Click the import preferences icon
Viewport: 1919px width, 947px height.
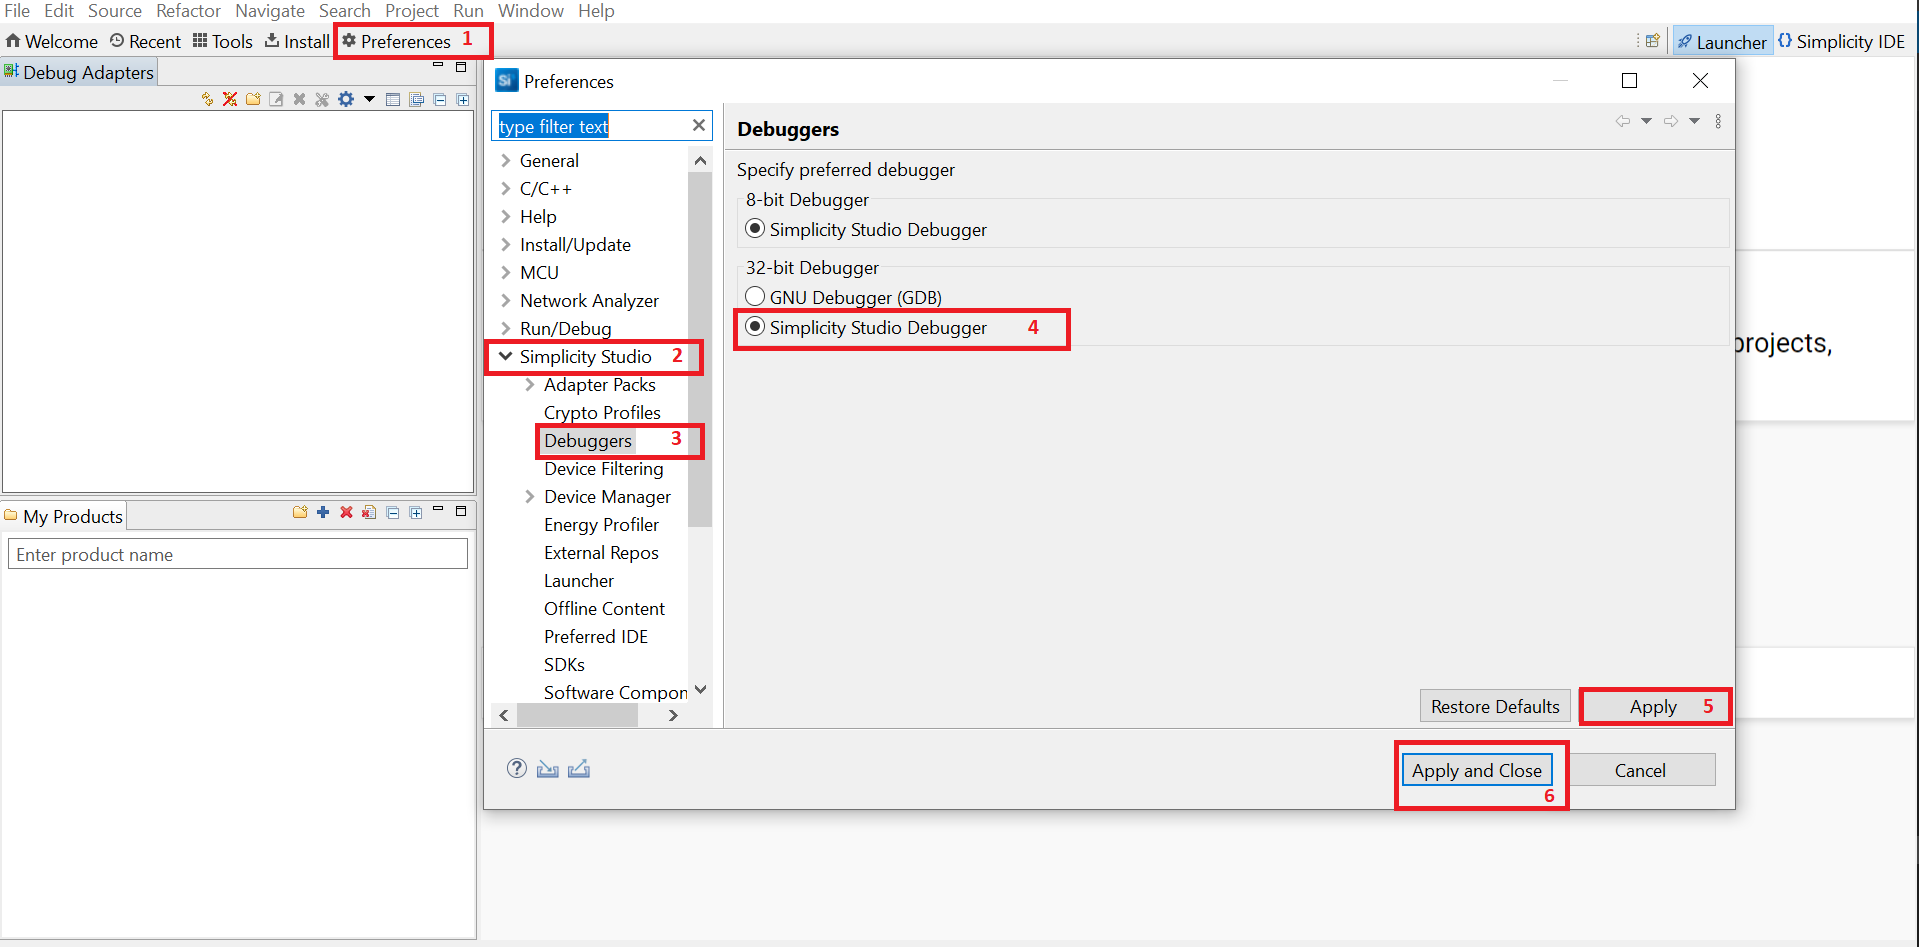click(x=548, y=768)
